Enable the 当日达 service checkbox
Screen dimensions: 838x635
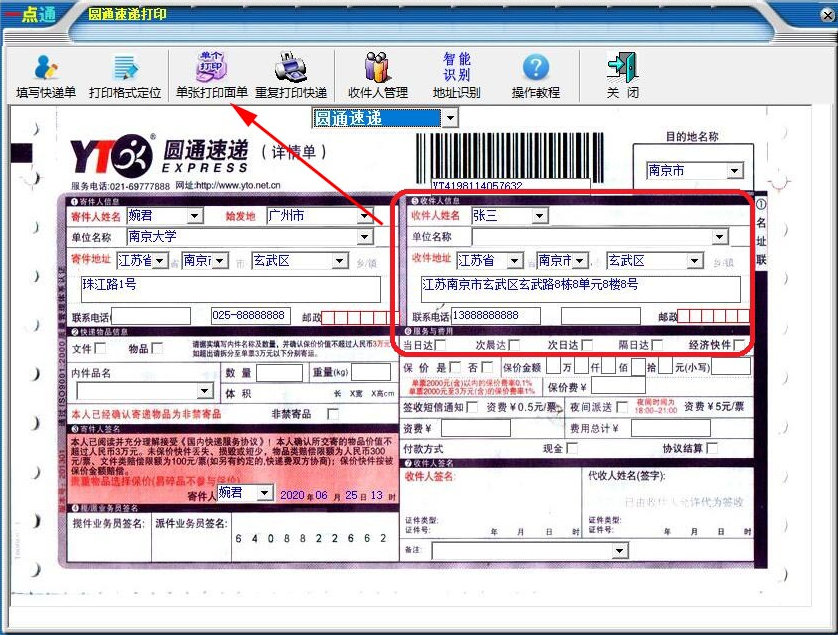pos(440,345)
